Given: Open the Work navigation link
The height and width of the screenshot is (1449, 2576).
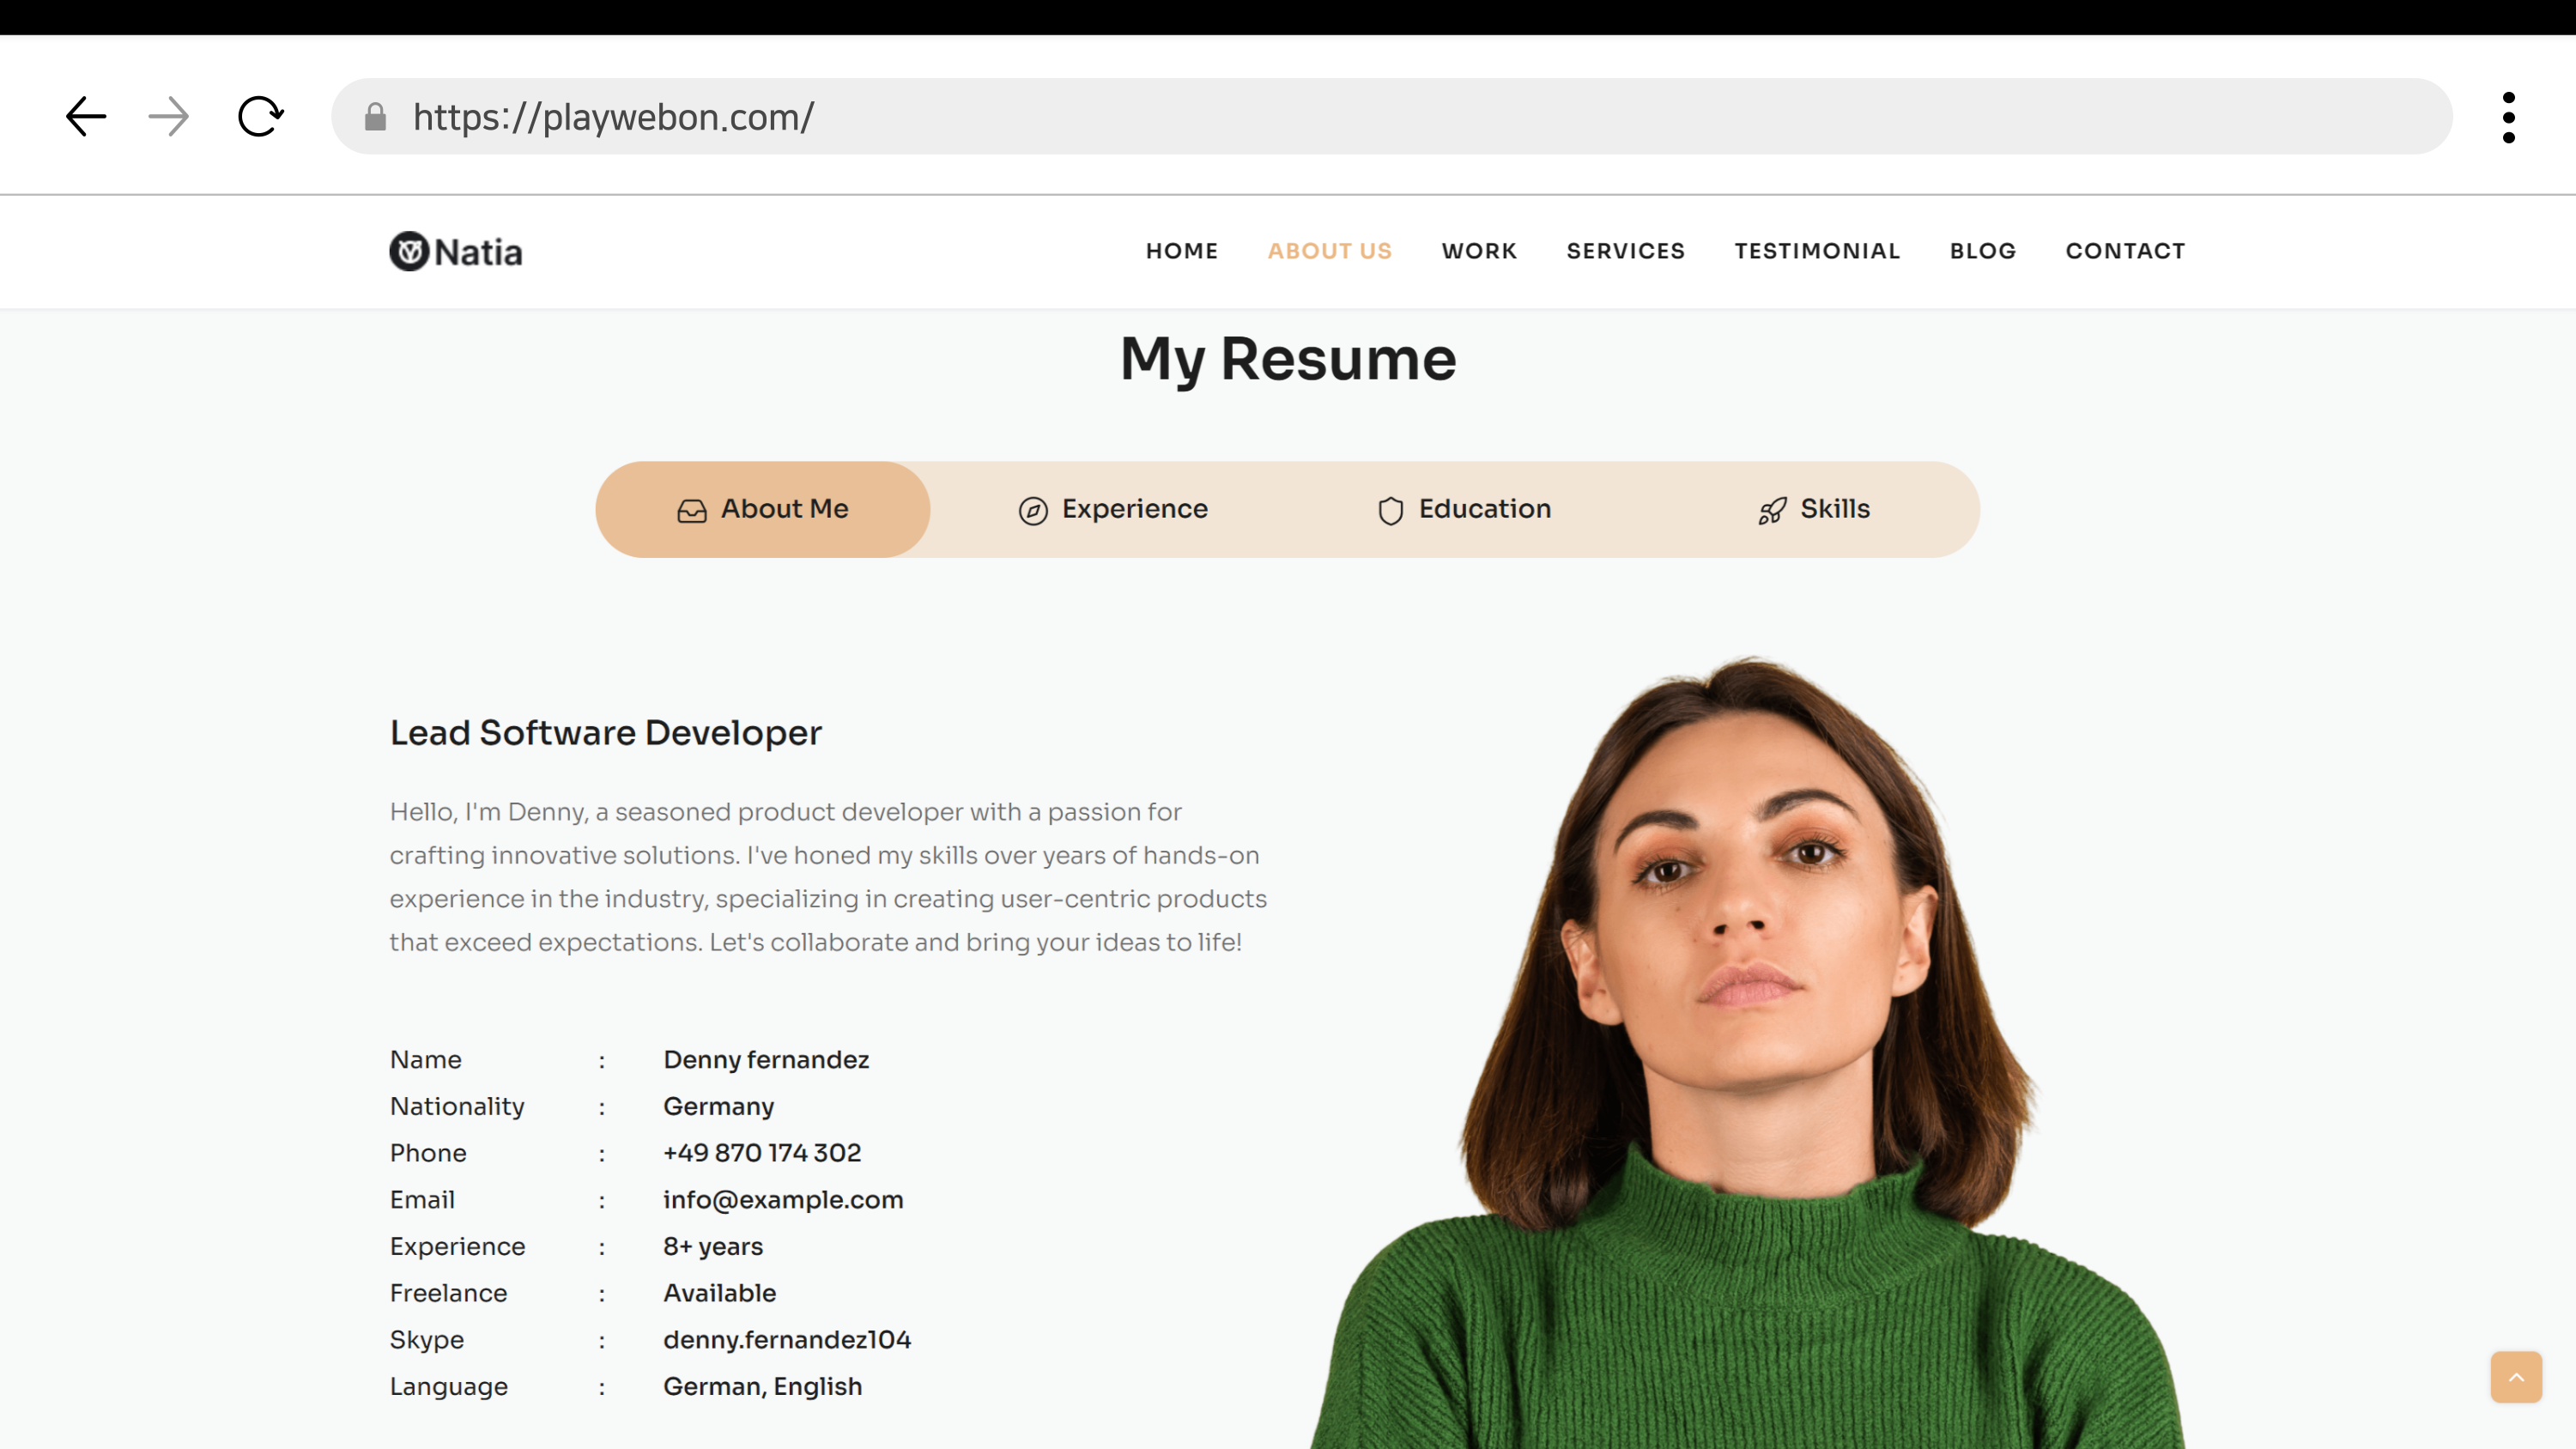Looking at the screenshot, I should [x=1479, y=251].
